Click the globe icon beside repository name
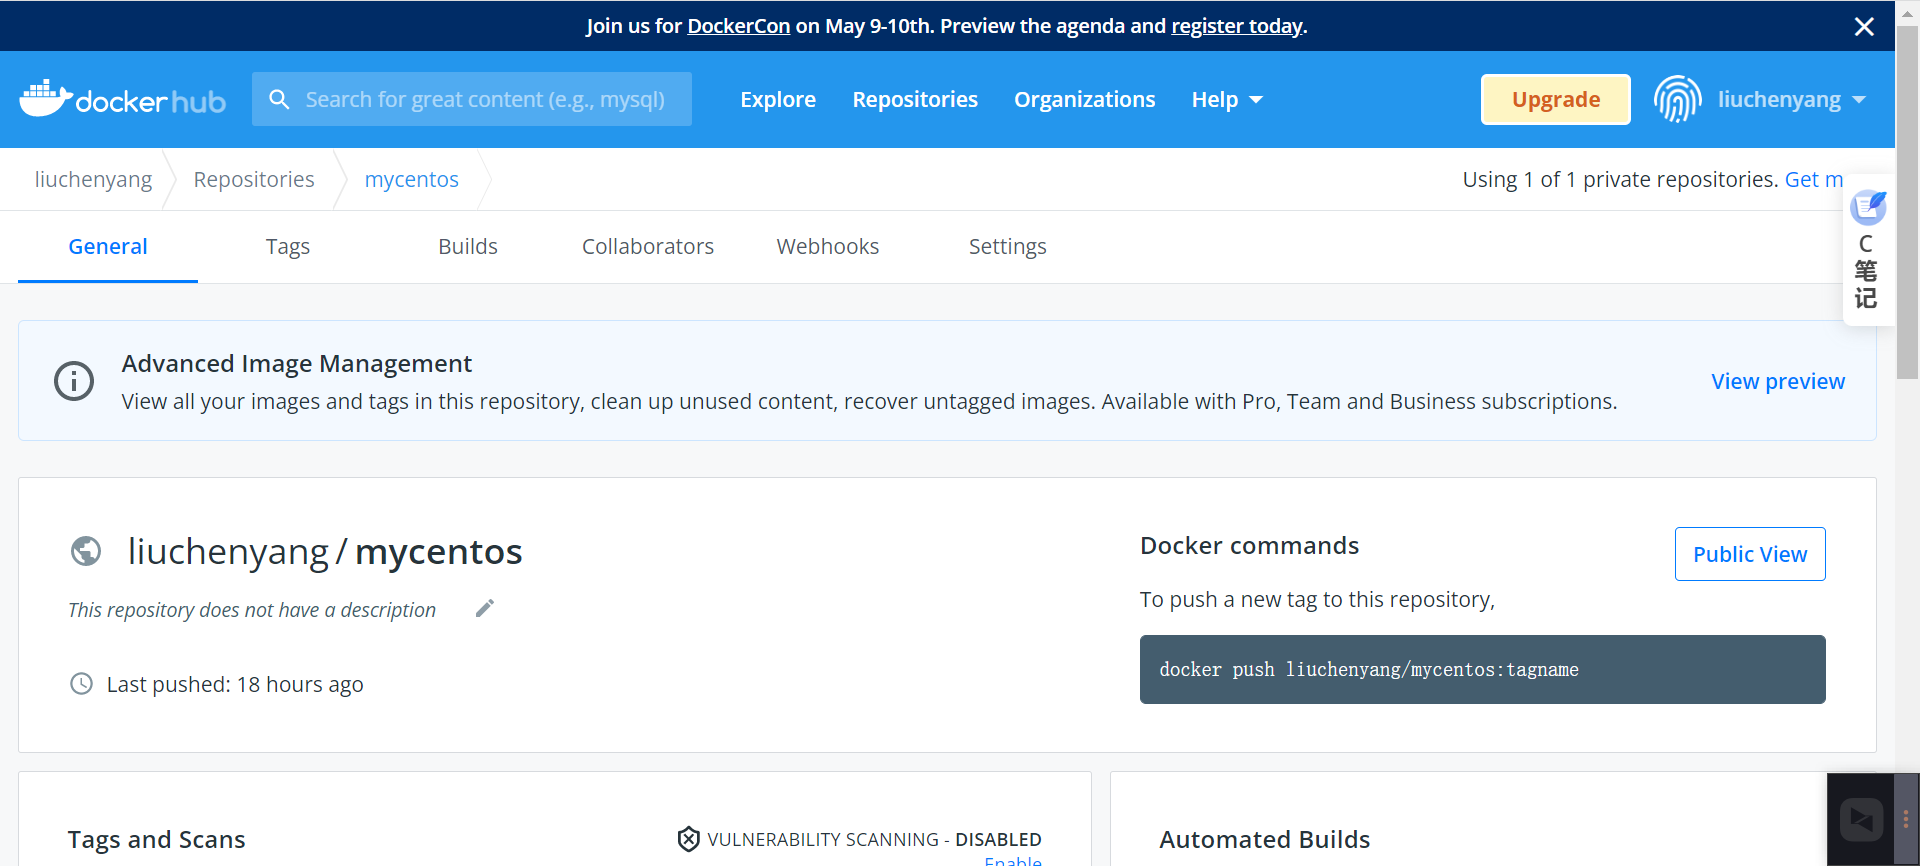 (86, 551)
